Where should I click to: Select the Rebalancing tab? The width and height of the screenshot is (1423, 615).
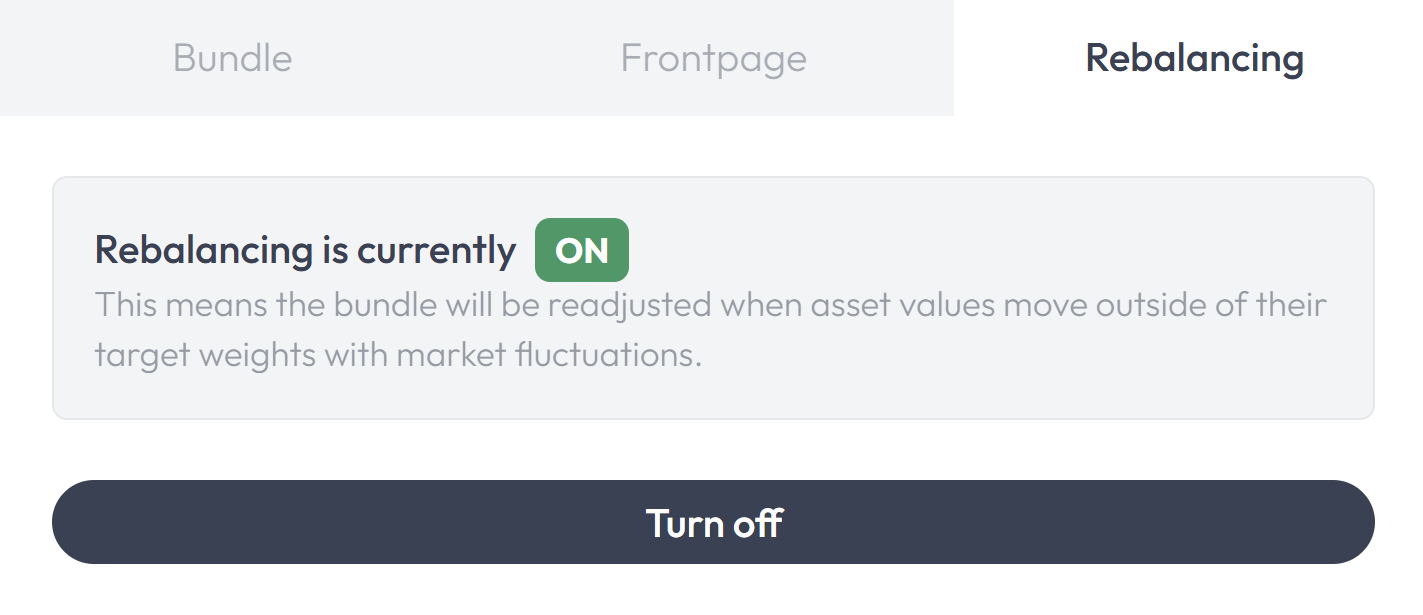click(x=1194, y=58)
